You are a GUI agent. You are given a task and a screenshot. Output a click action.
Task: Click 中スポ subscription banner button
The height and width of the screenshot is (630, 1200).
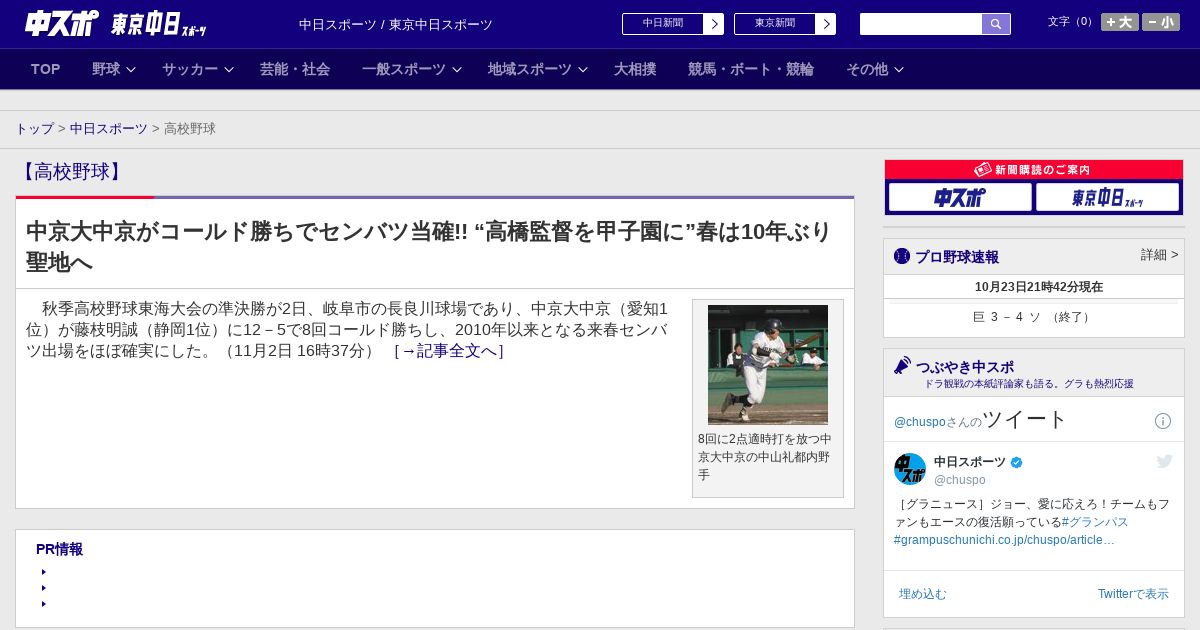960,197
